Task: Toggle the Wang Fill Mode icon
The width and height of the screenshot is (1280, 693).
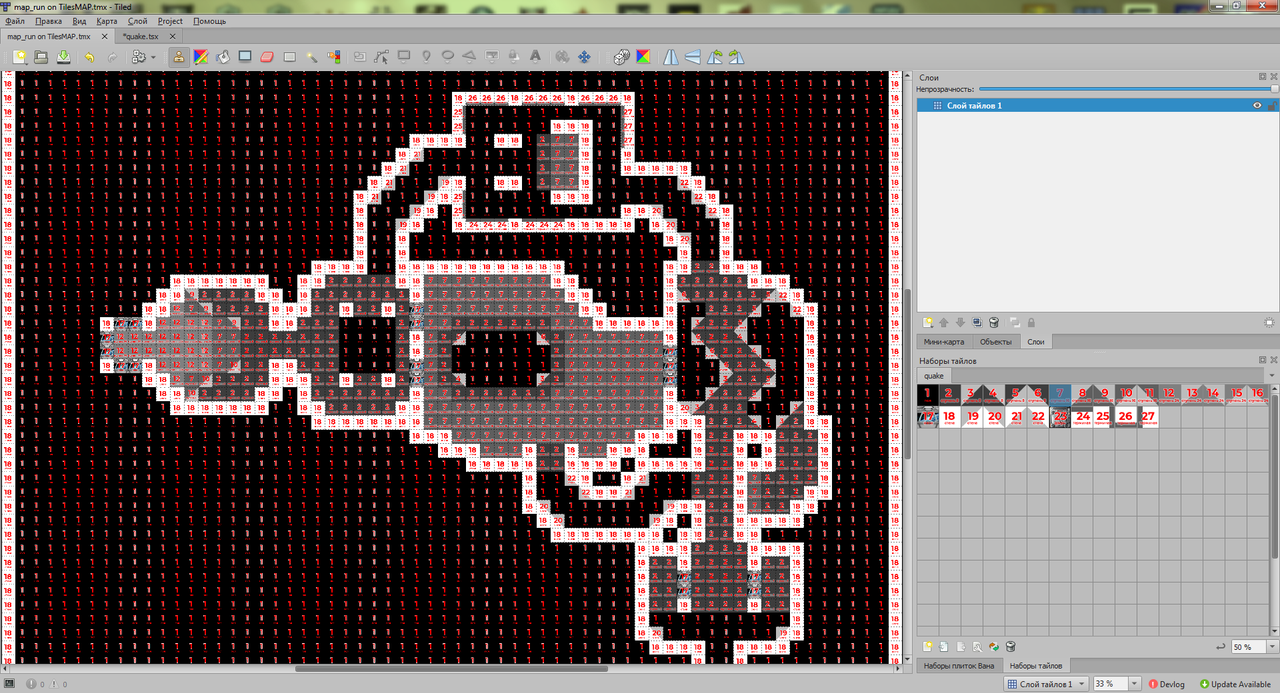Action: 643,57
